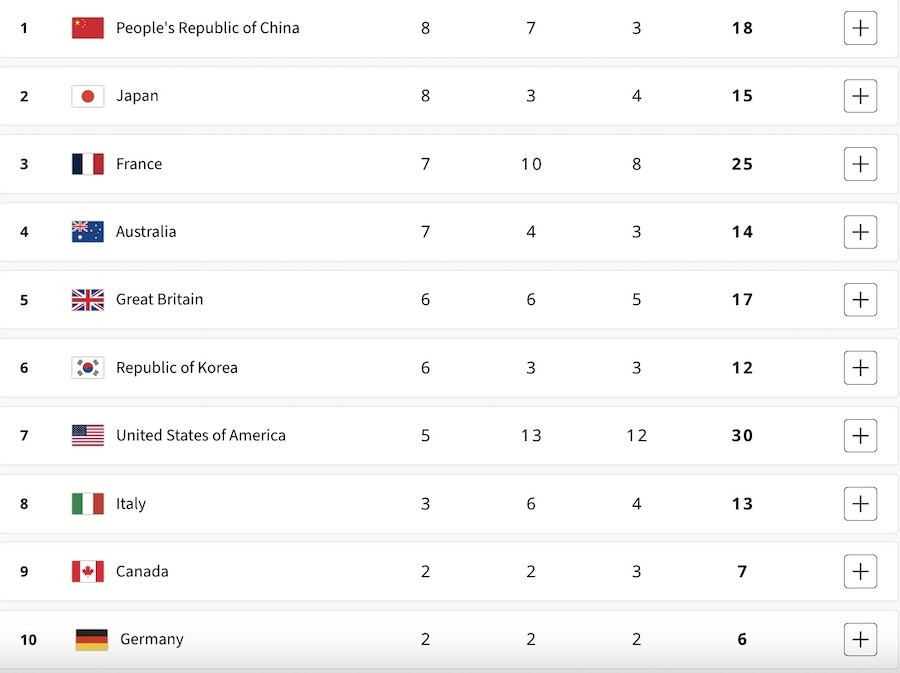Click the Union Jack flag icon
Image resolution: width=900 pixels, height=673 pixels.
click(x=88, y=300)
